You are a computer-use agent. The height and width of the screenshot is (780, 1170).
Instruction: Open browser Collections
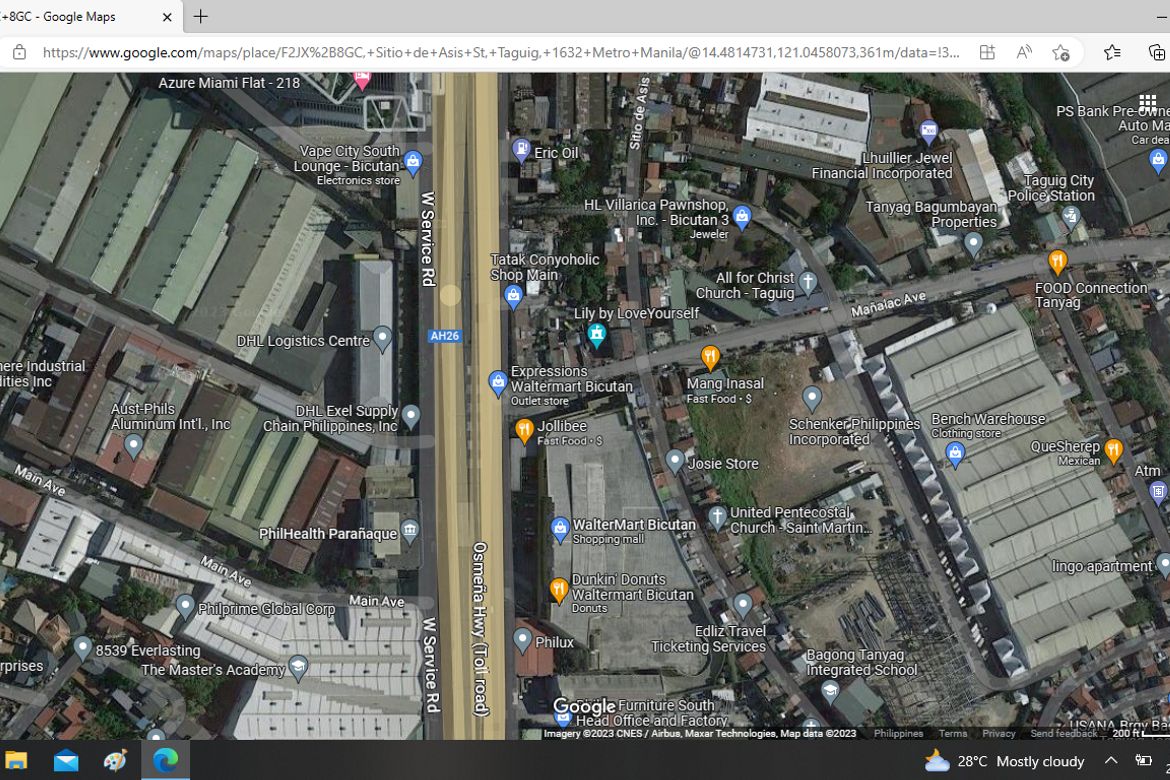1155,52
